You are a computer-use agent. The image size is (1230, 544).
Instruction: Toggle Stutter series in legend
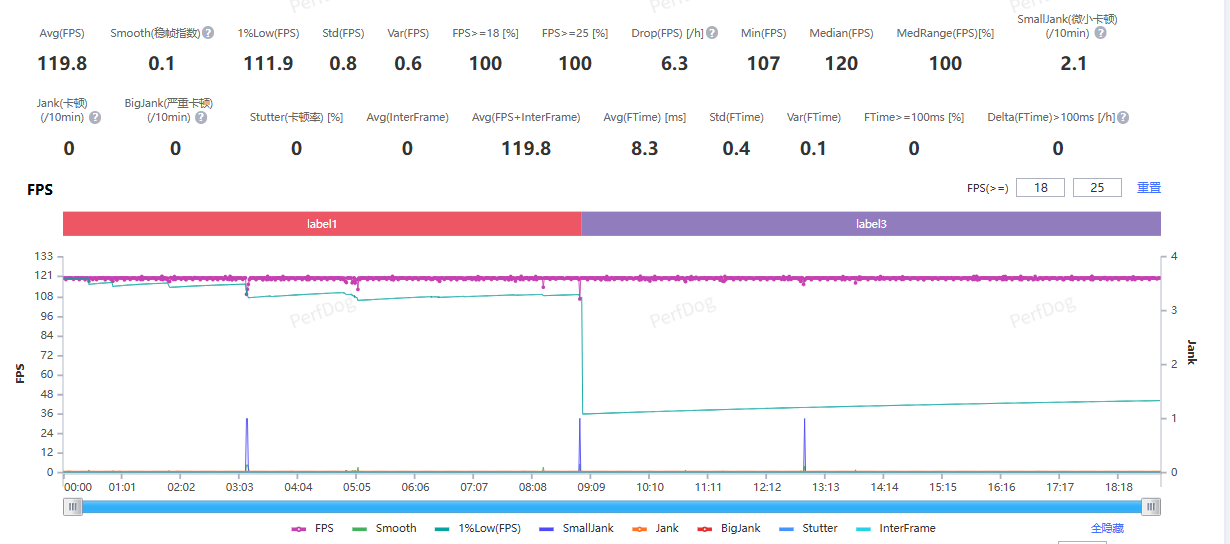809,528
